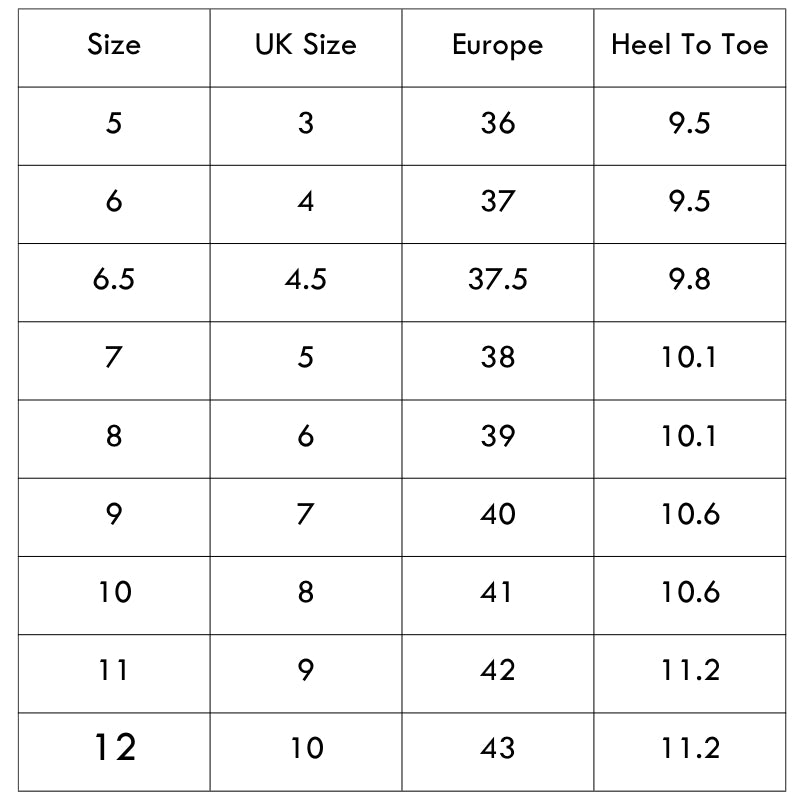Select the "Europe" column header

pyautogui.click(x=497, y=45)
